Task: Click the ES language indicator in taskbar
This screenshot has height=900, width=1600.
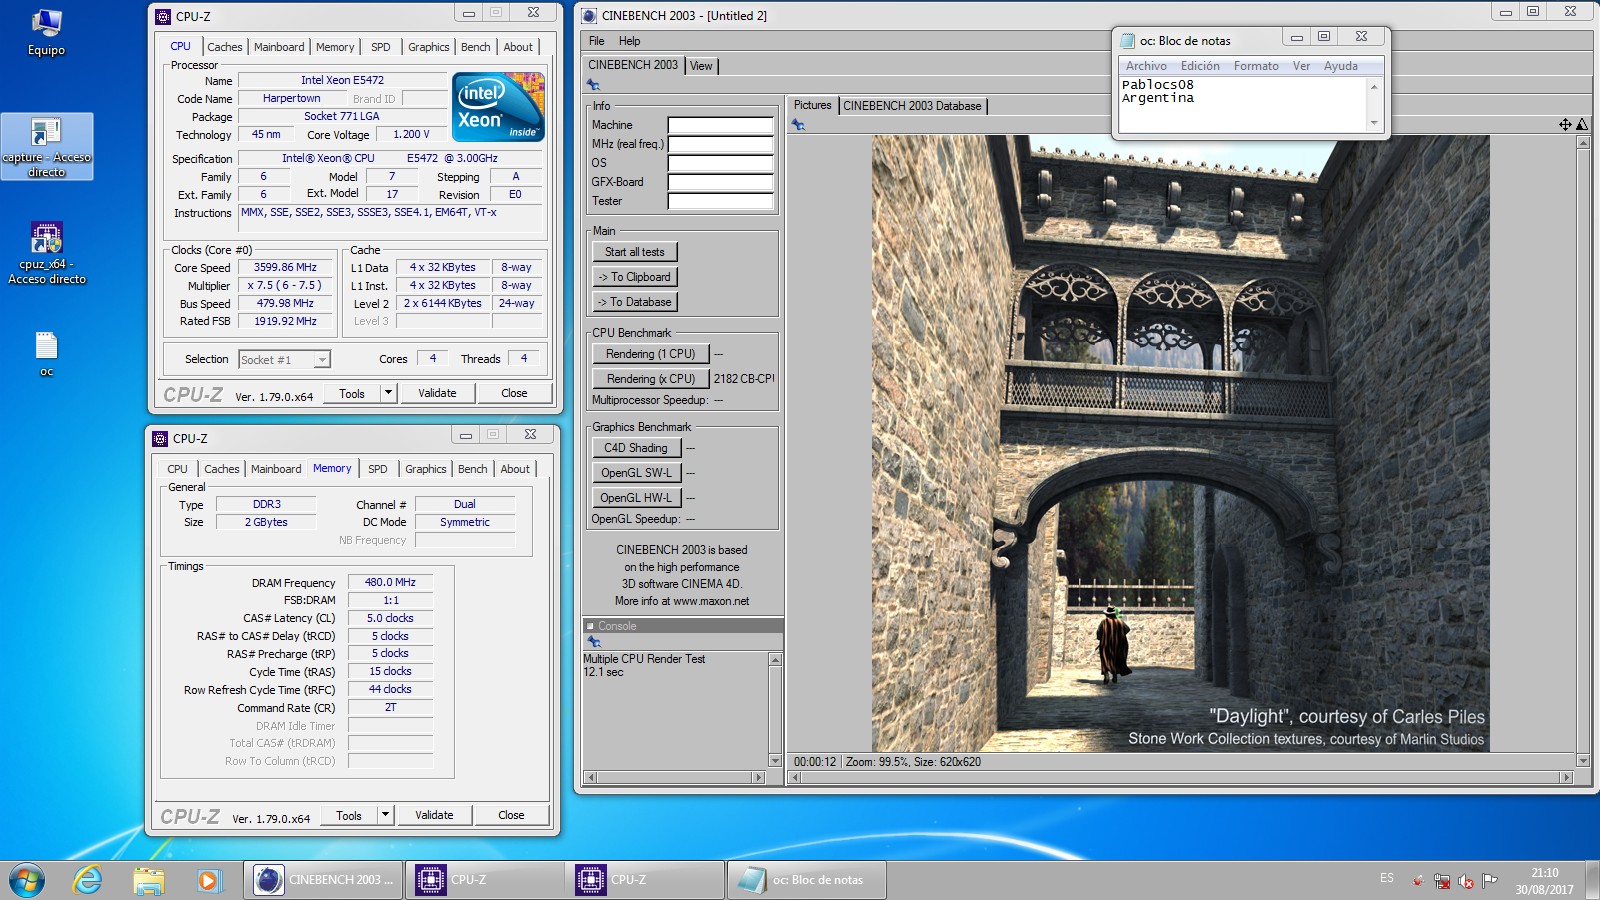Action: [1387, 878]
